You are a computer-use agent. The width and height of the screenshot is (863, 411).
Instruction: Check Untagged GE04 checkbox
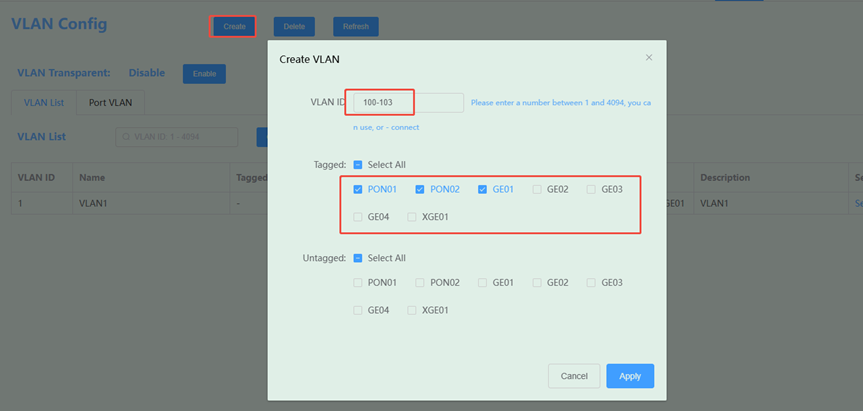[x=358, y=310]
